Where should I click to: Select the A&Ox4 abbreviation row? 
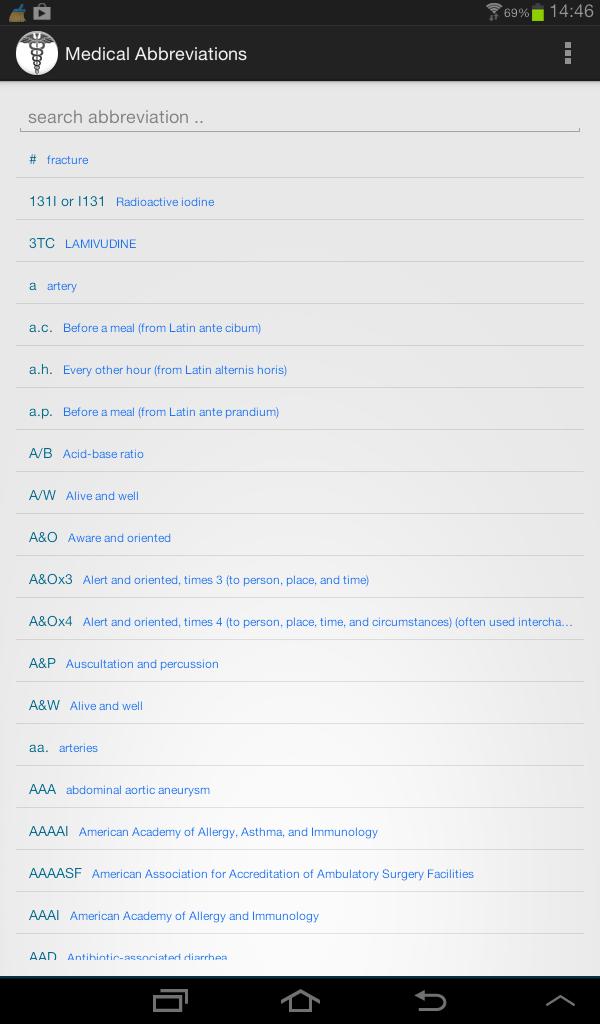click(x=300, y=622)
